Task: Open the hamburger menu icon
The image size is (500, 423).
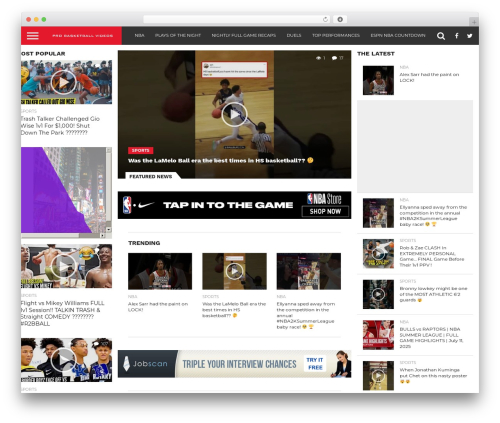Action: [x=33, y=36]
